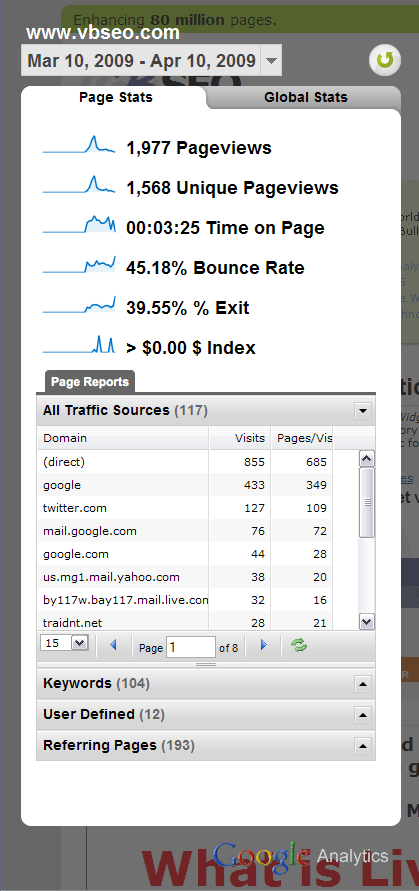Expand the User Defined panel
This screenshot has width=419, height=891.
(363, 714)
